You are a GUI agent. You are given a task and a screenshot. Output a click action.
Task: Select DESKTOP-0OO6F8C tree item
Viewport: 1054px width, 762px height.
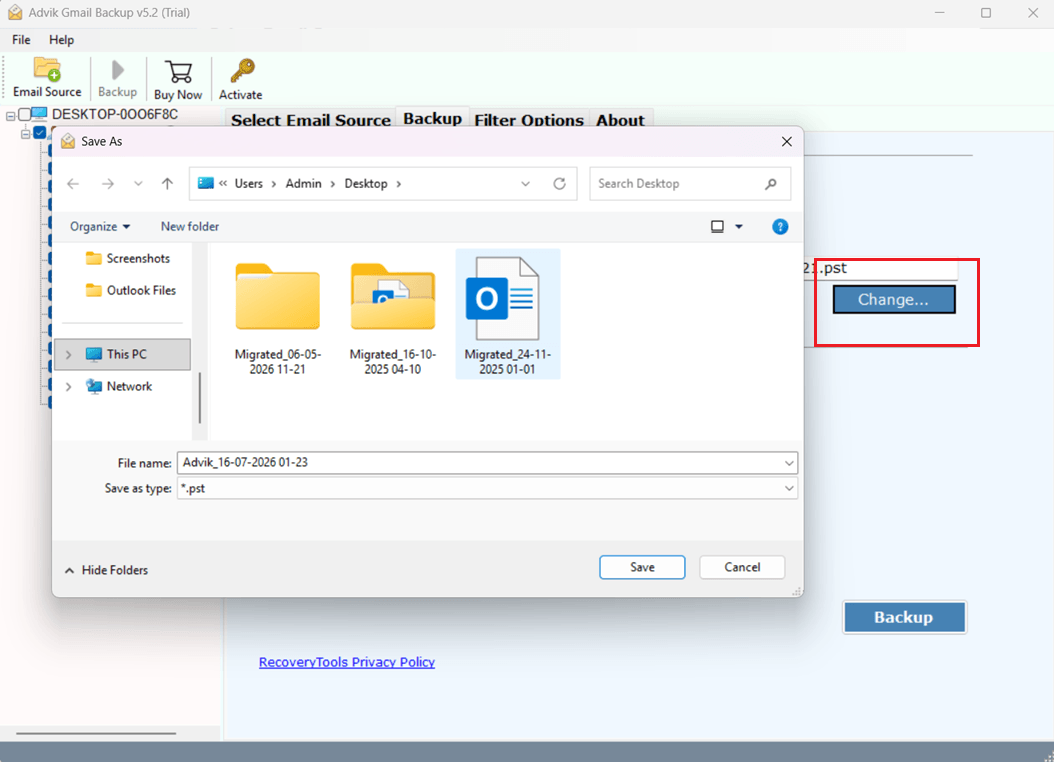[115, 114]
